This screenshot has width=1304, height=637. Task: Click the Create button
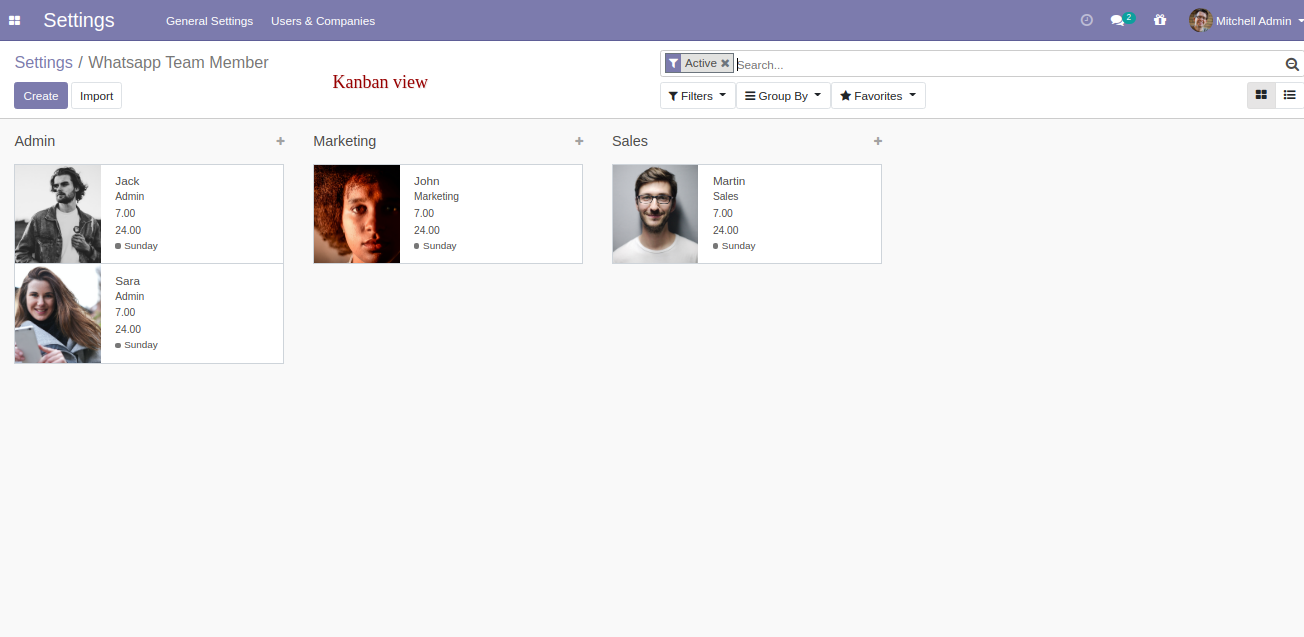(x=41, y=96)
